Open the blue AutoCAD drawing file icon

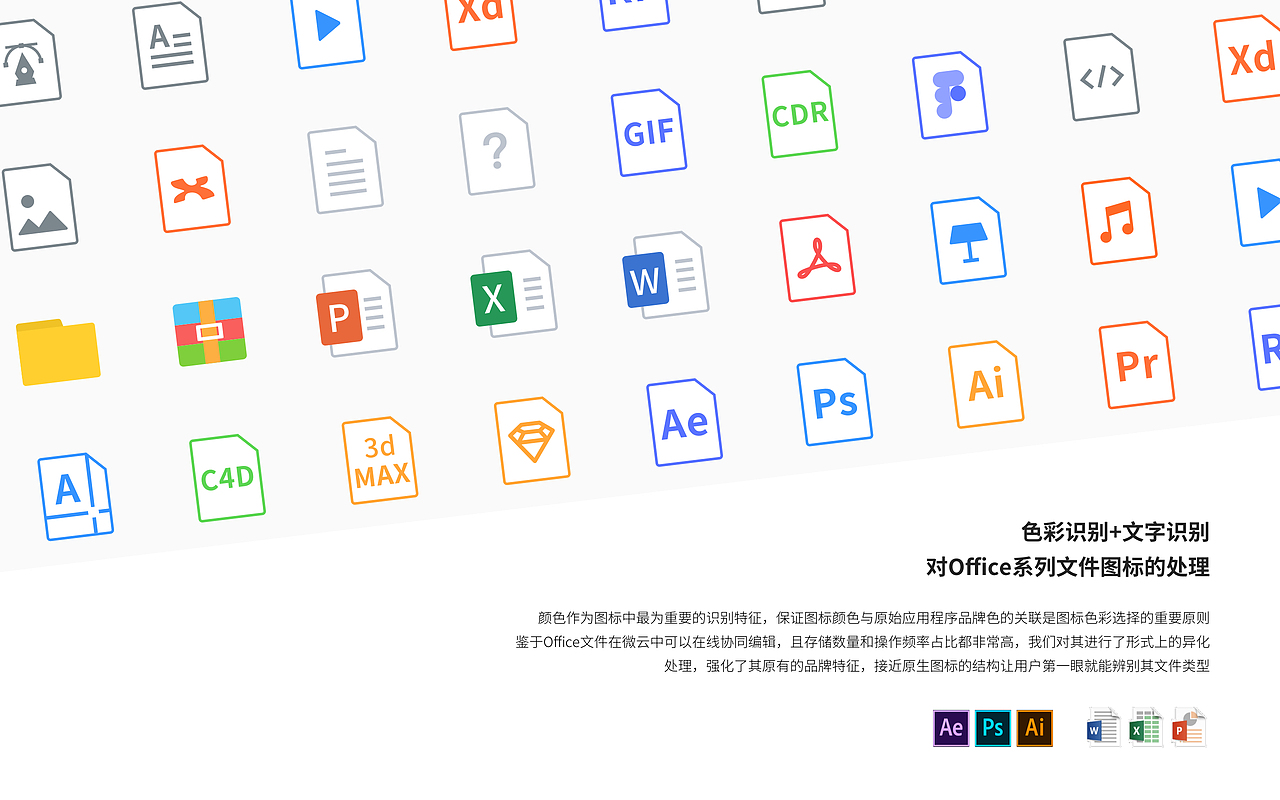tap(75, 497)
